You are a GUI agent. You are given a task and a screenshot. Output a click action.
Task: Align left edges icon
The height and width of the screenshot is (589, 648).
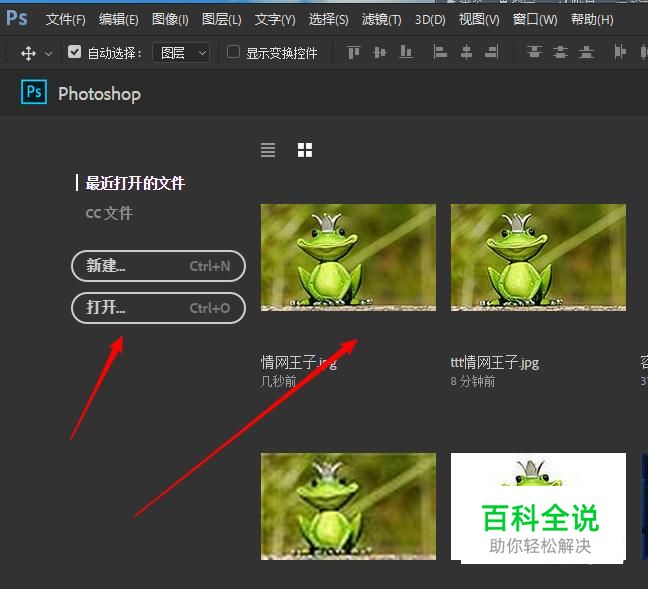440,52
